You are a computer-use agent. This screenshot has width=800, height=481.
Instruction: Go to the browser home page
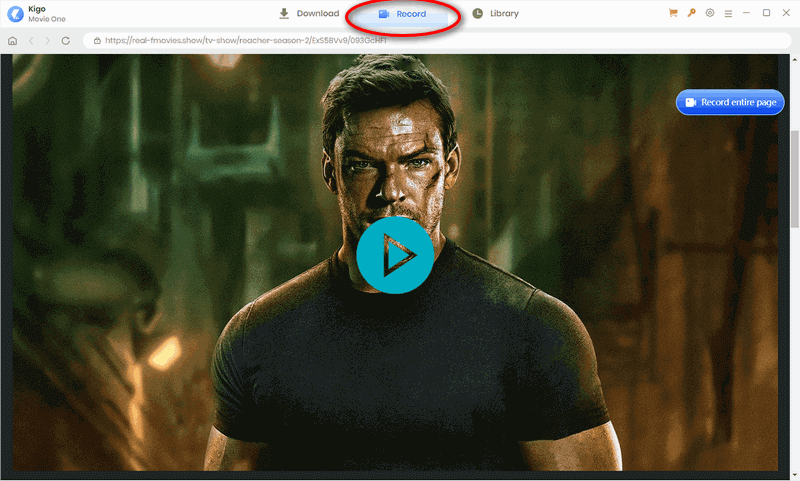[13, 41]
